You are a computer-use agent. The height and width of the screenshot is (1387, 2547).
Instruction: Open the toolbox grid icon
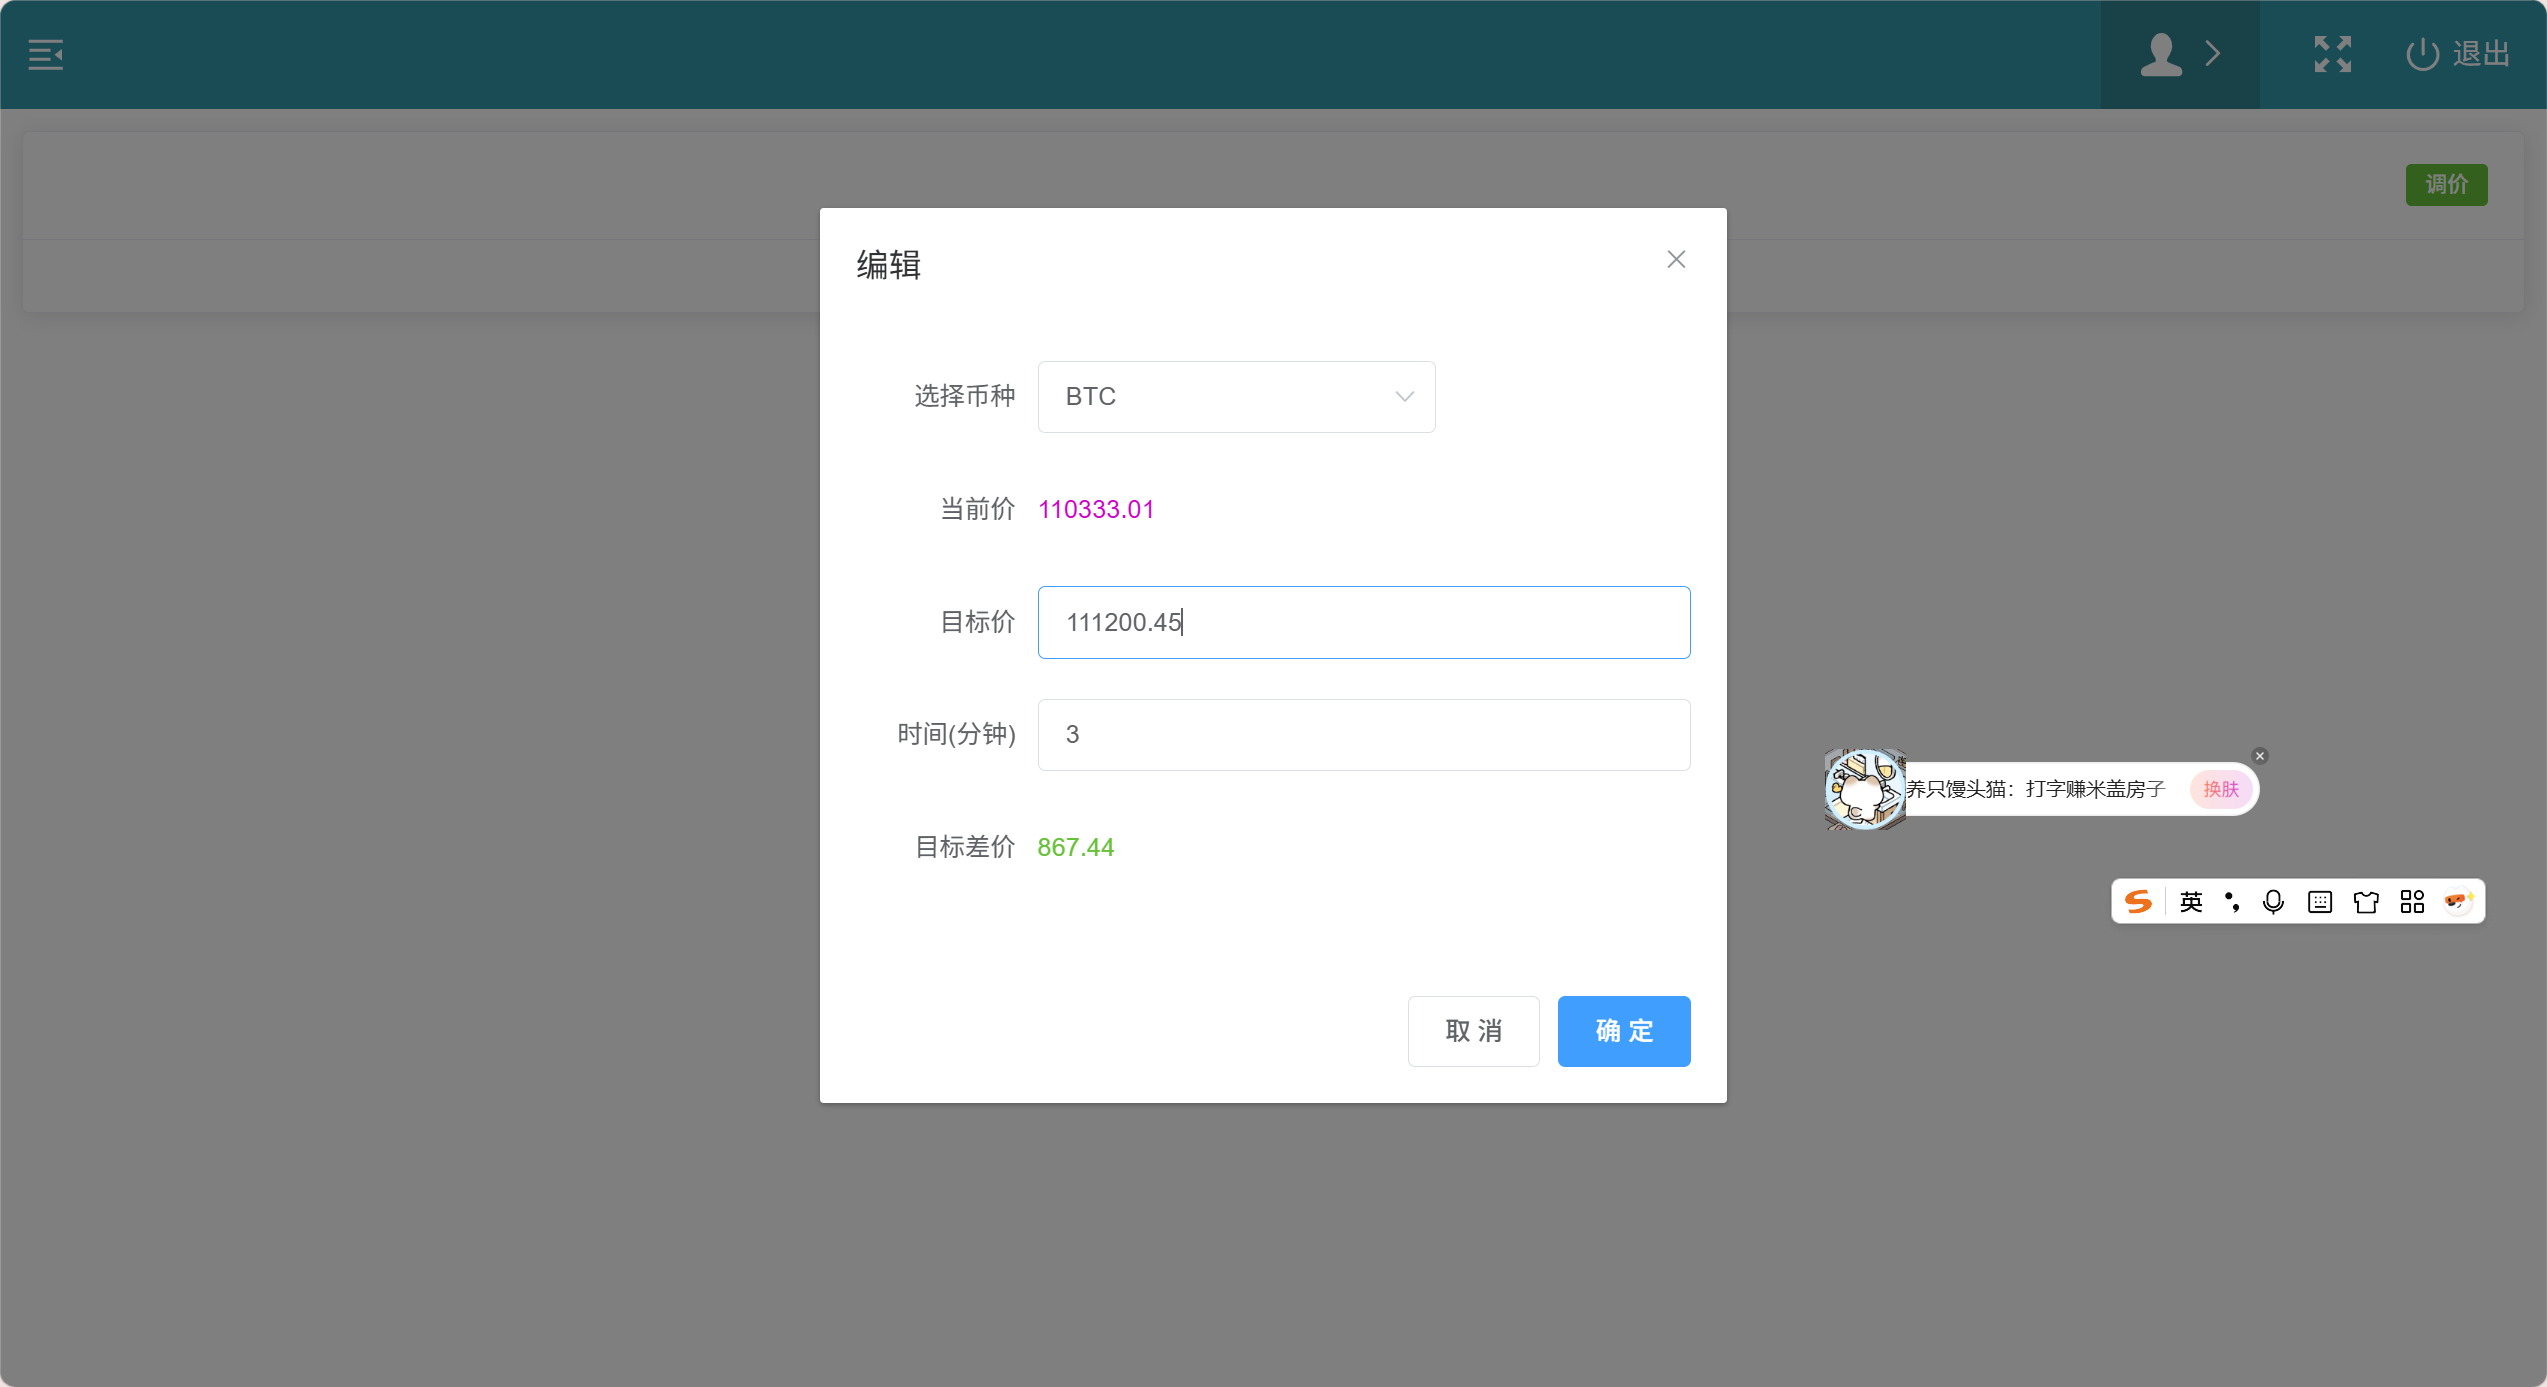click(2411, 902)
